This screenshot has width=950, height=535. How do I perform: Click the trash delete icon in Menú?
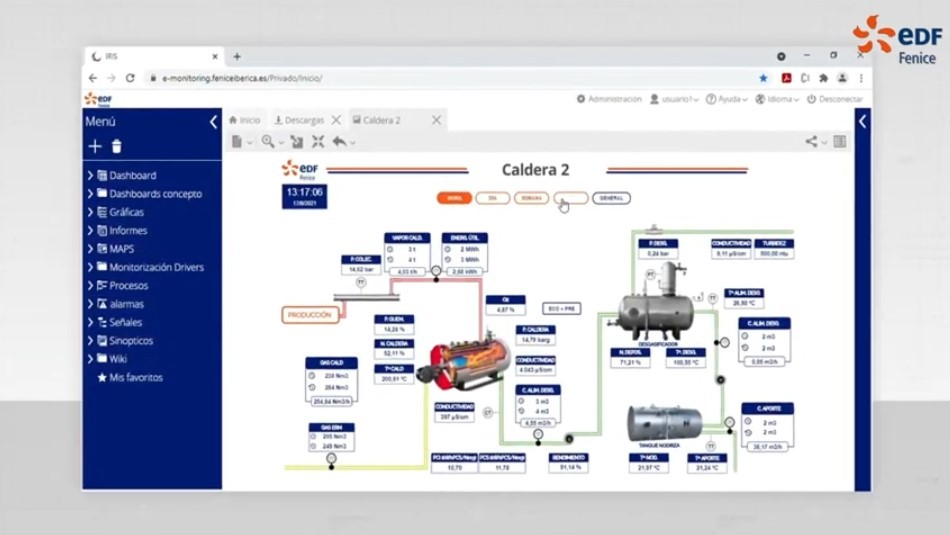tap(116, 147)
